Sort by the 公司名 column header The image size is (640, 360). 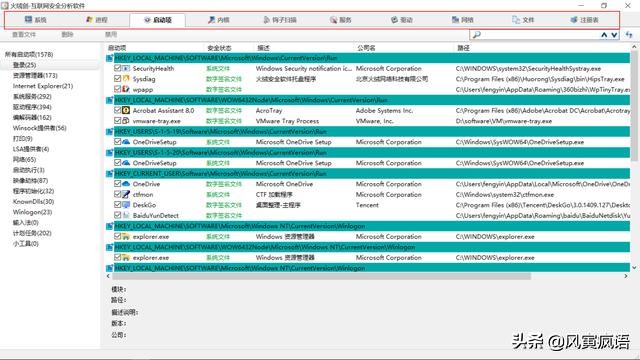point(366,48)
